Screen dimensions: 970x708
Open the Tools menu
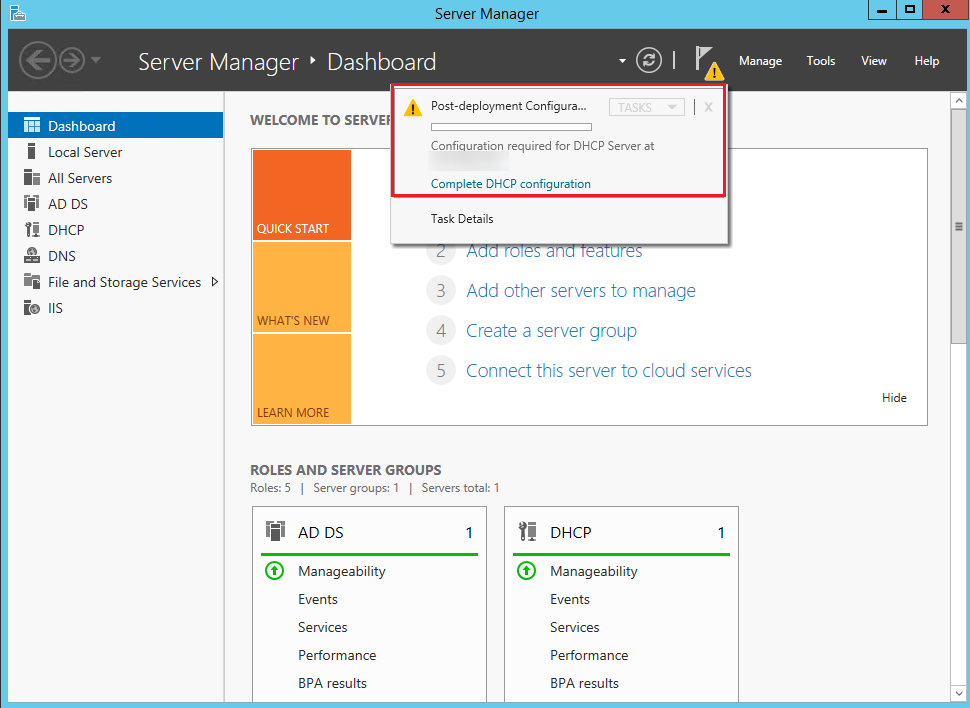821,61
